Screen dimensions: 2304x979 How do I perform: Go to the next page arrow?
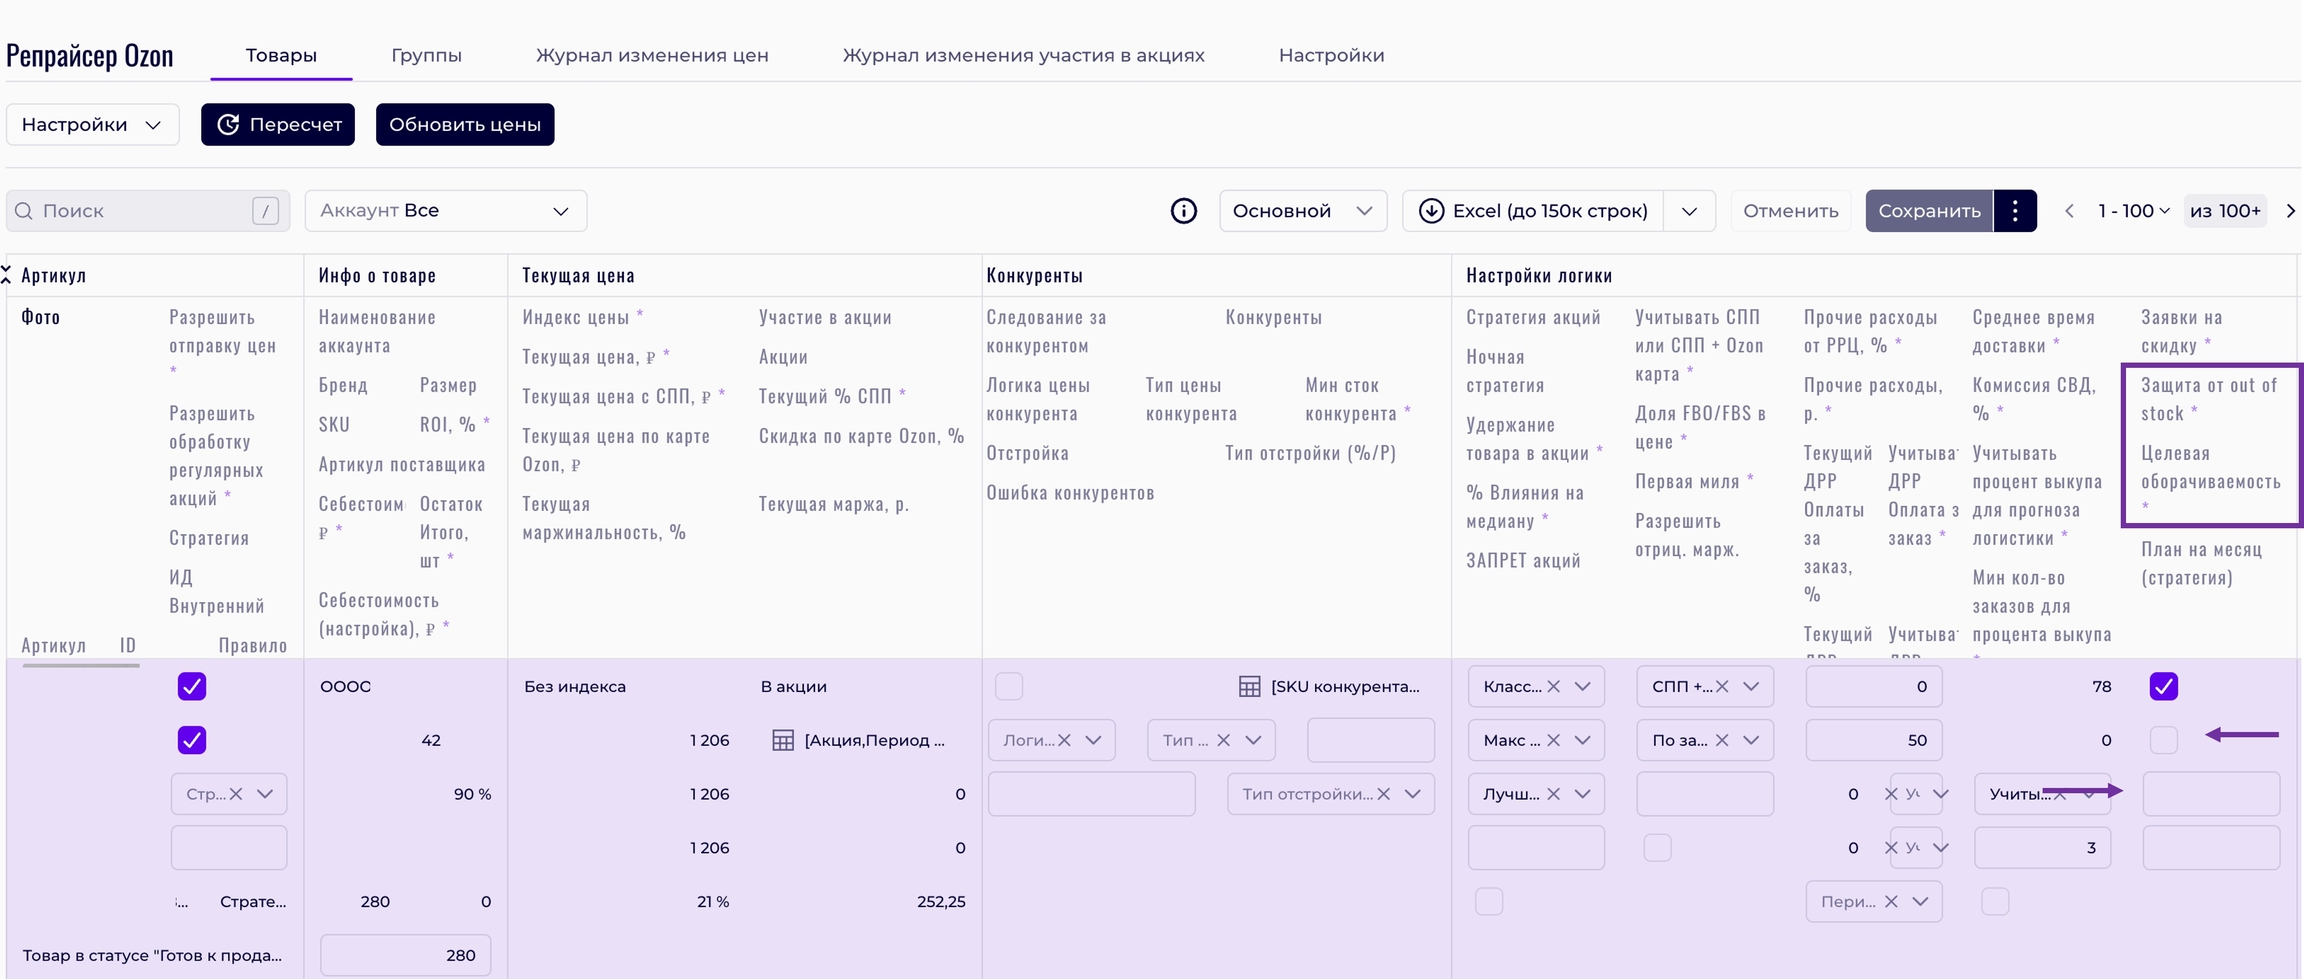coord(2290,211)
